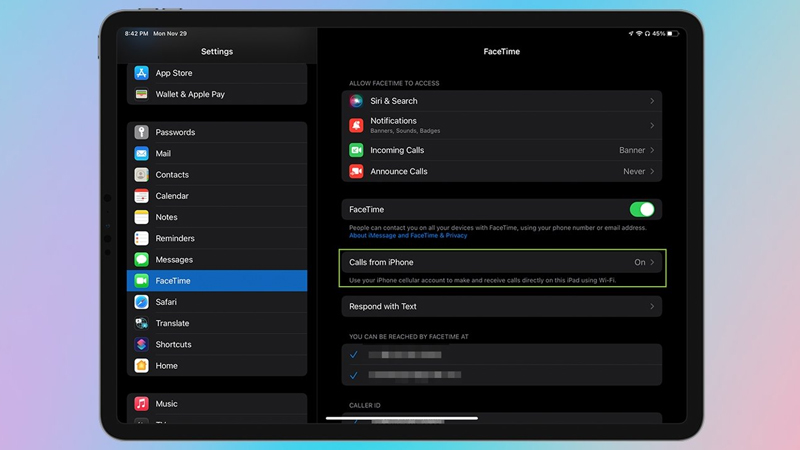Viewport: 800px width, 450px height.
Task: Tap the Shortcuts icon in sidebar
Action: (141, 344)
